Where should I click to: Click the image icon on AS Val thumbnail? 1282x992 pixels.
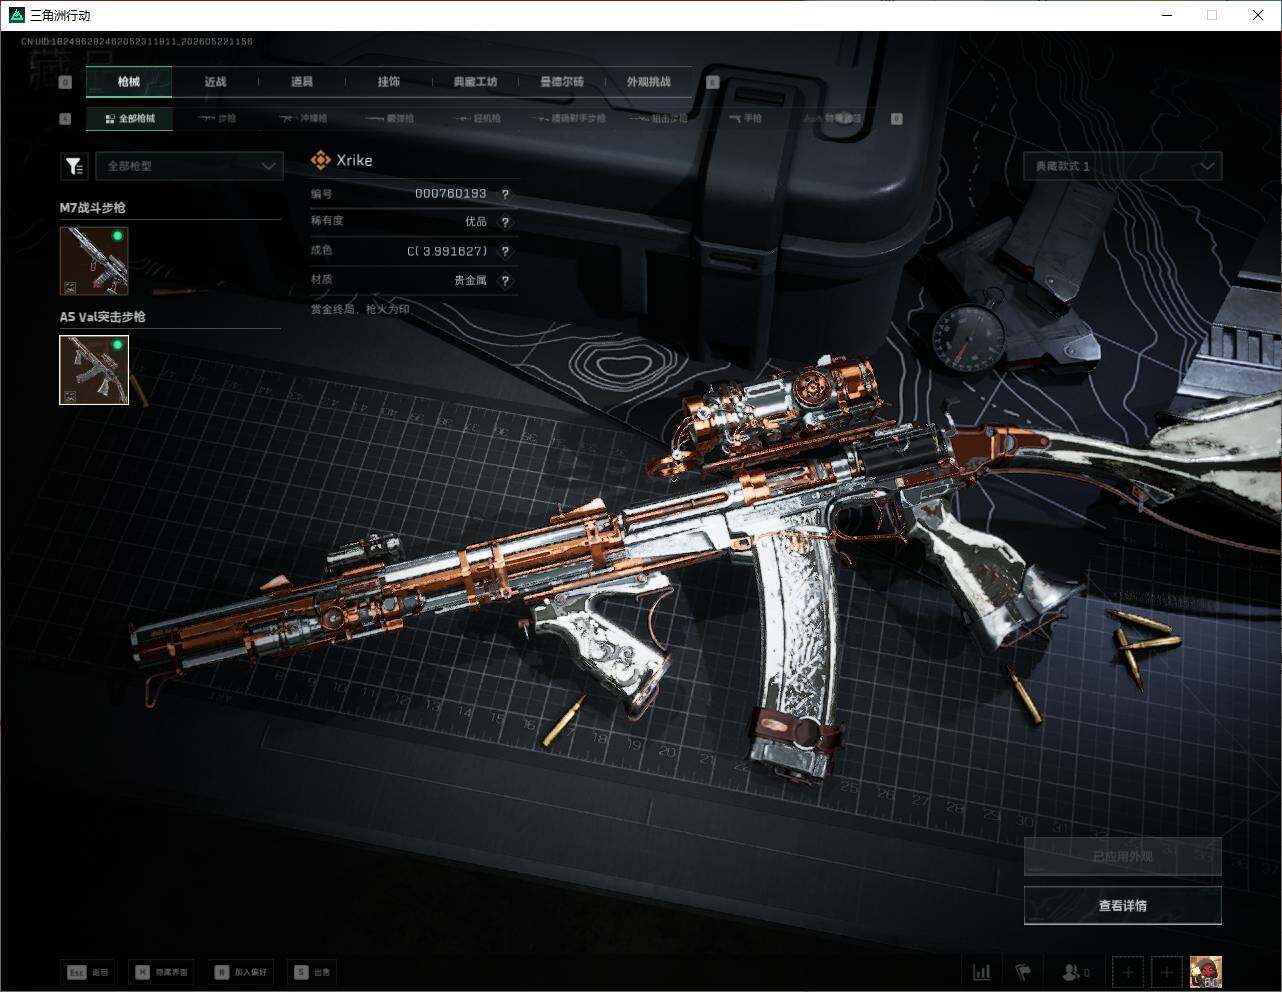(69, 396)
